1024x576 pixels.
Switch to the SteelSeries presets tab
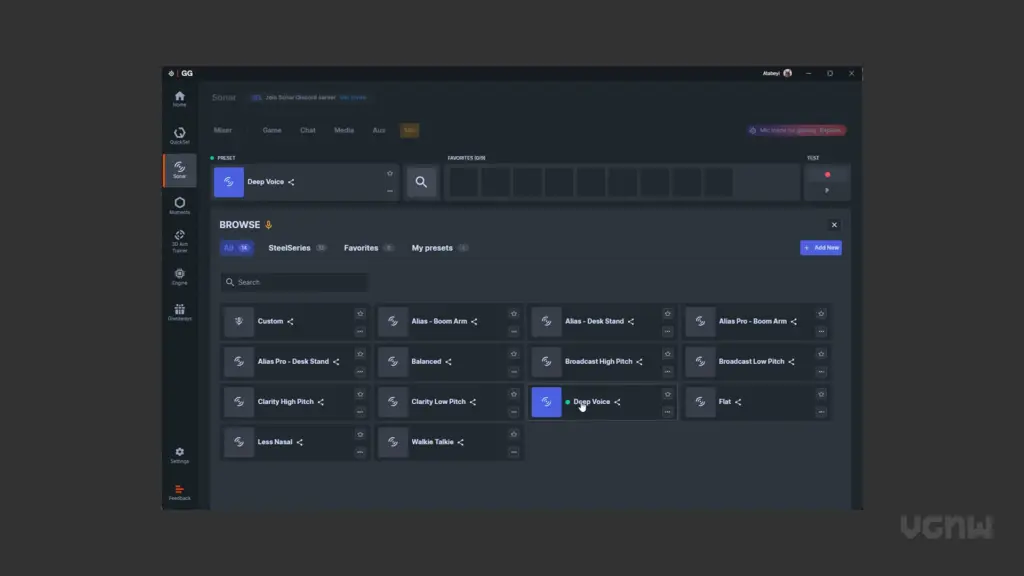pyautogui.click(x=290, y=248)
